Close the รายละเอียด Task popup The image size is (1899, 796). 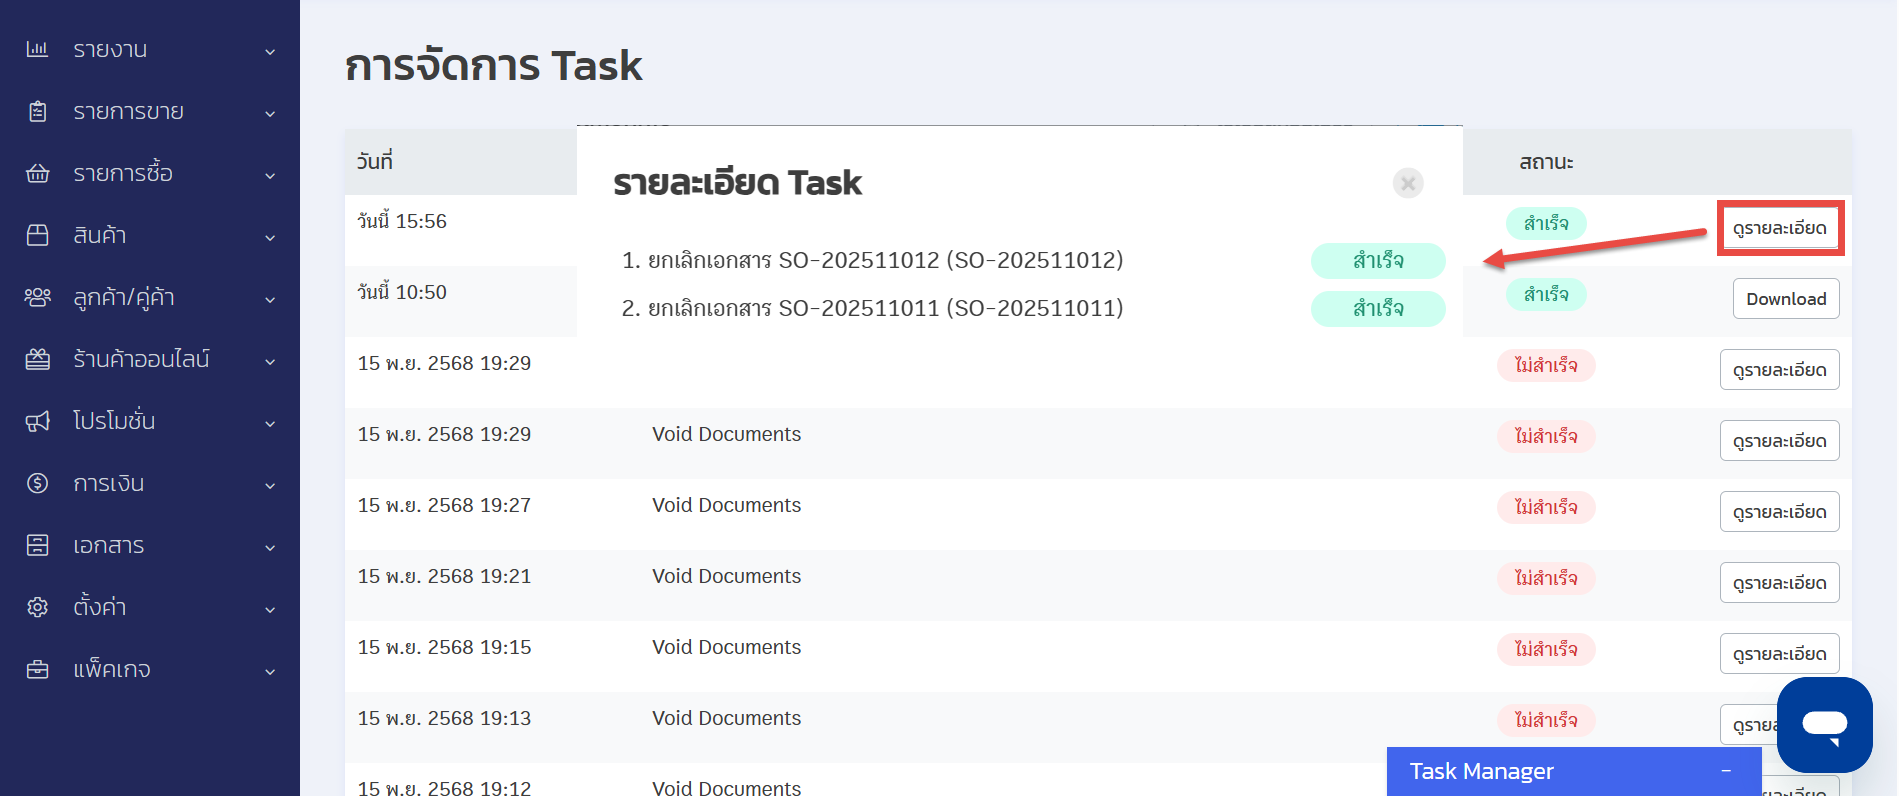click(x=1407, y=183)
